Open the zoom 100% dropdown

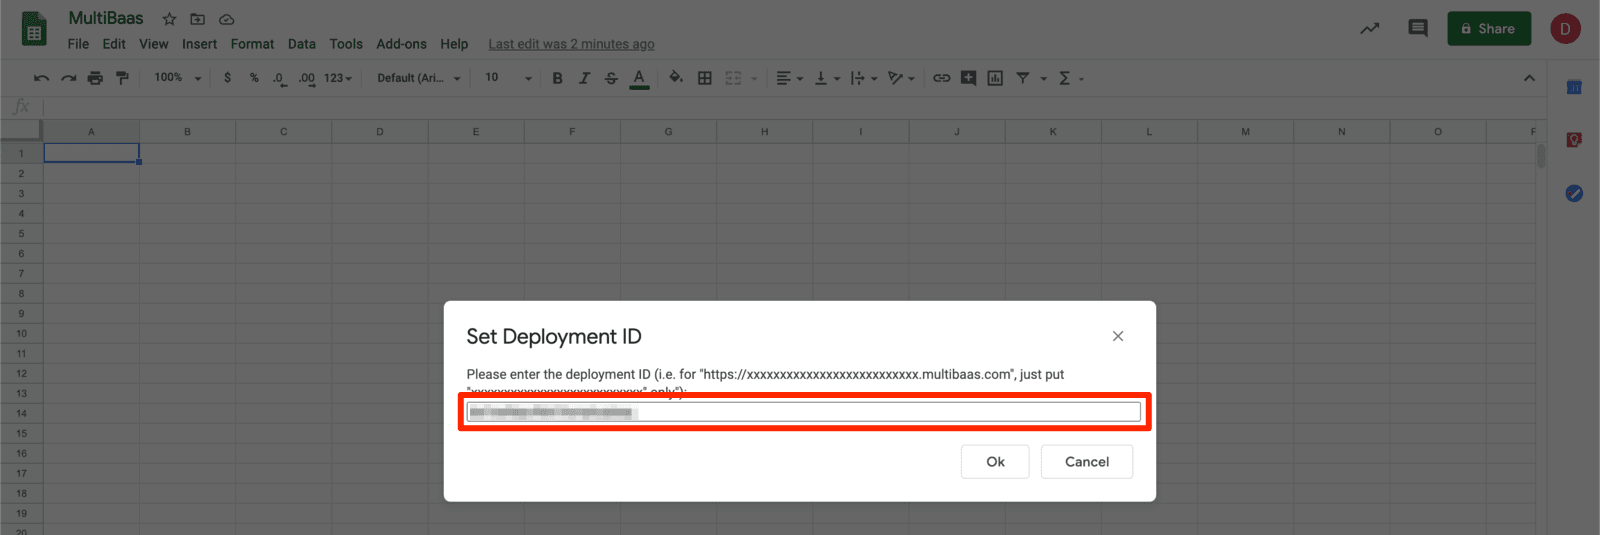[x=178, y=78]
